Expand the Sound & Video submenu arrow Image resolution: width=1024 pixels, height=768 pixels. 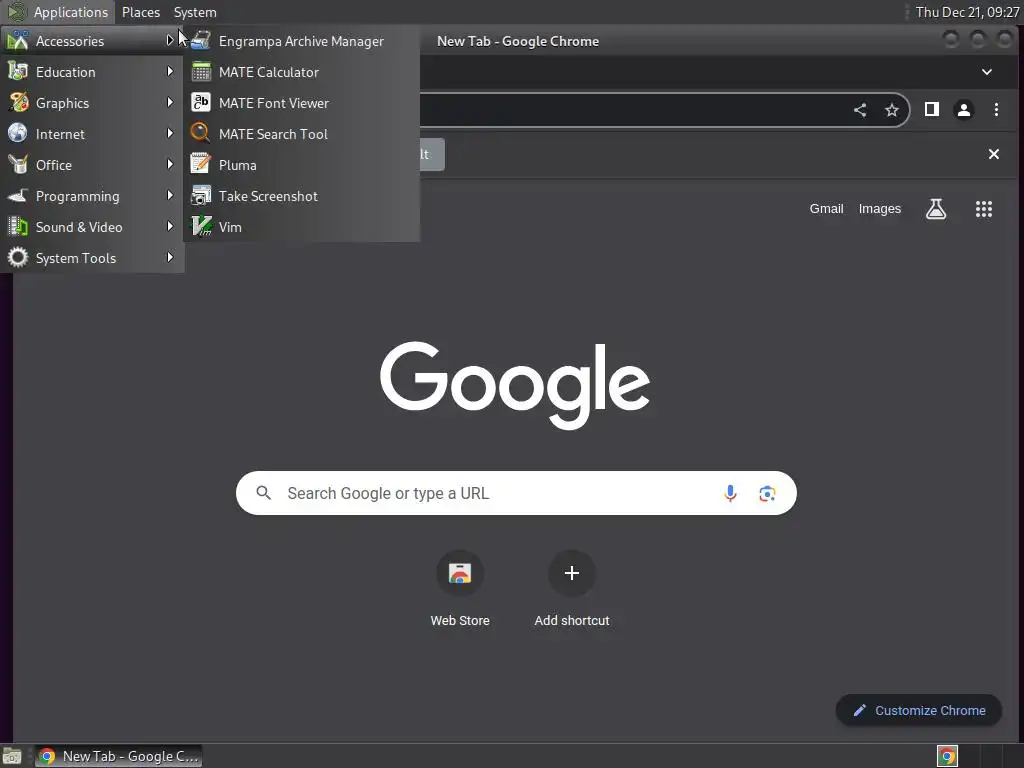(170, 226)
